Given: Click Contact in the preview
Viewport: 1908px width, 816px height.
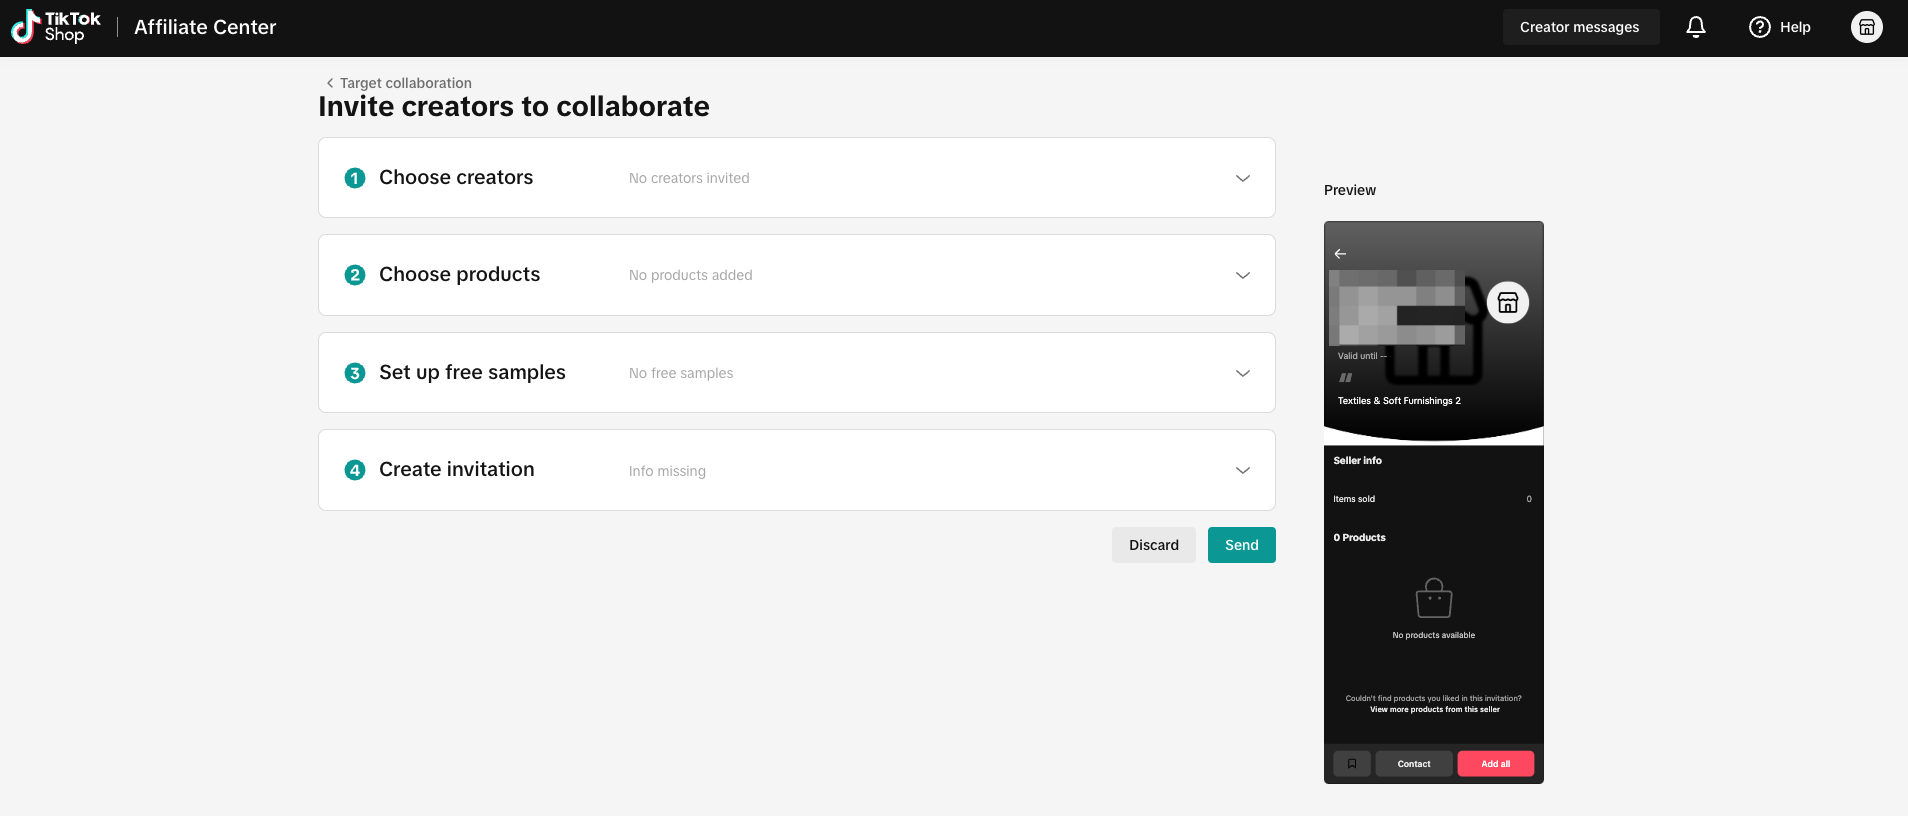Looking at the screenshot, I should coord(1414,764).
